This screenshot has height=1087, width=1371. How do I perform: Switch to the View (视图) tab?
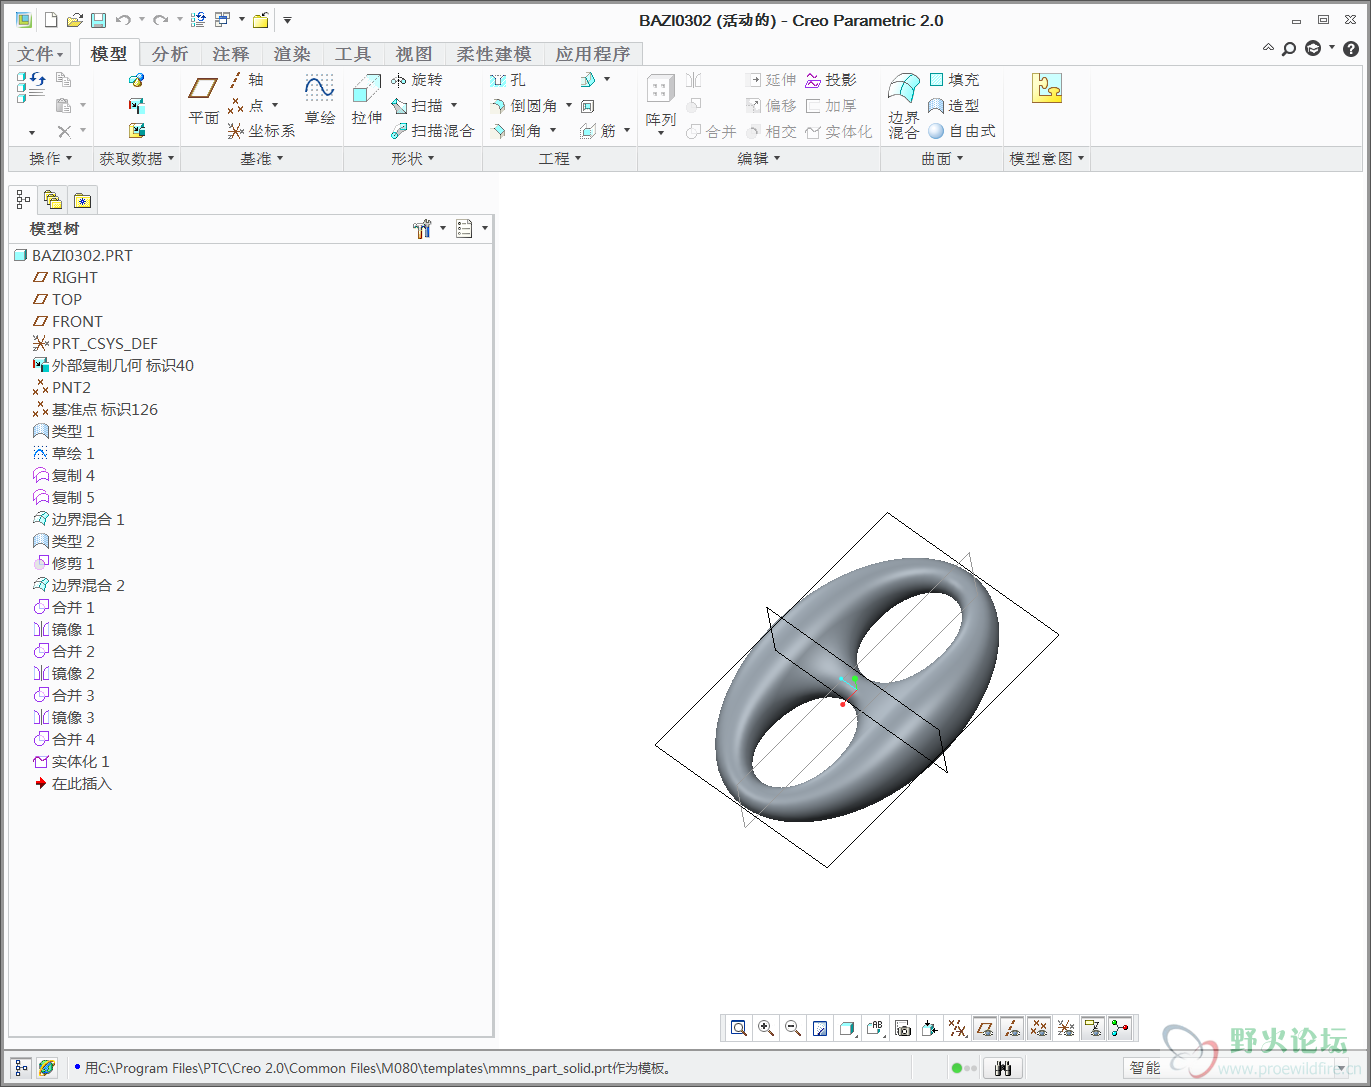(x=414, y=54)
